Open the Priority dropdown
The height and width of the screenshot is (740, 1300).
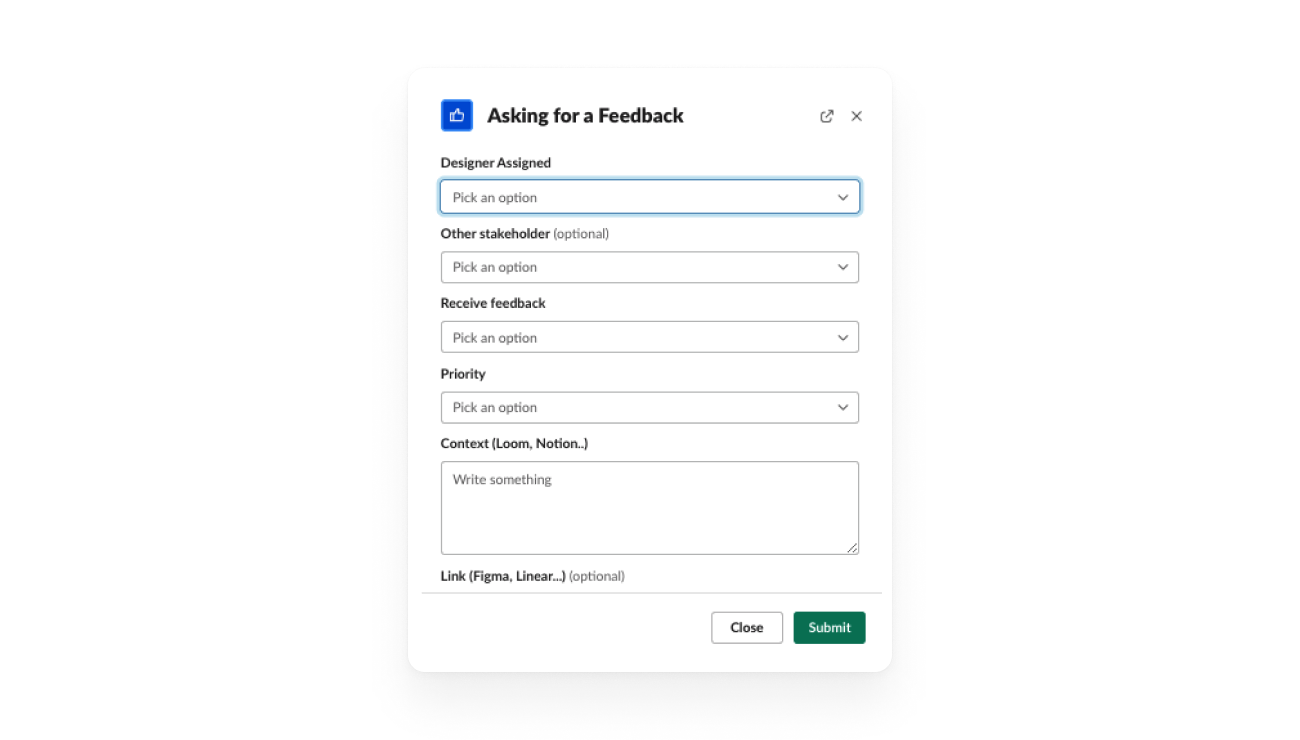650,407
